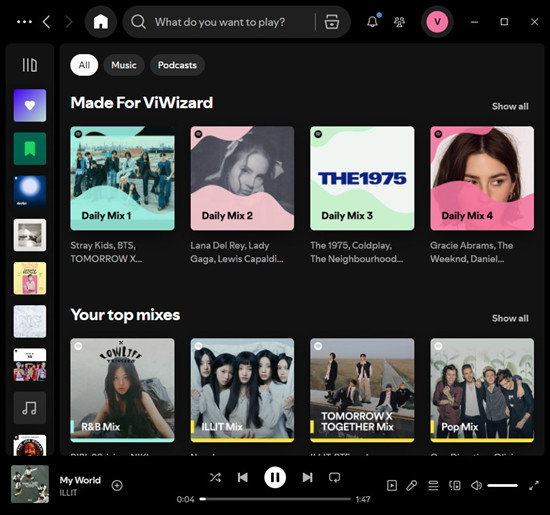The width and height of the screenshot is (550, 515).
Task: Select the Podcasts filter chip
Action: [177, 65]
